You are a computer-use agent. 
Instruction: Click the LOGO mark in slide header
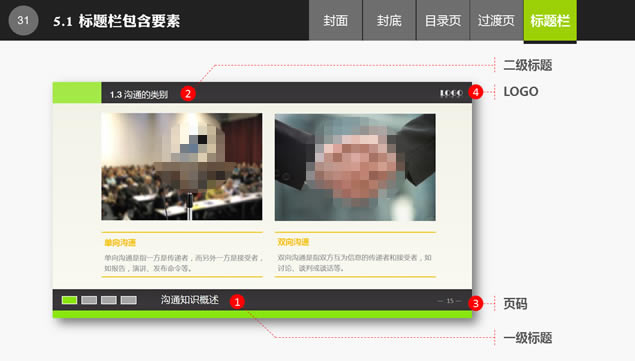click(x=451, y=93)
